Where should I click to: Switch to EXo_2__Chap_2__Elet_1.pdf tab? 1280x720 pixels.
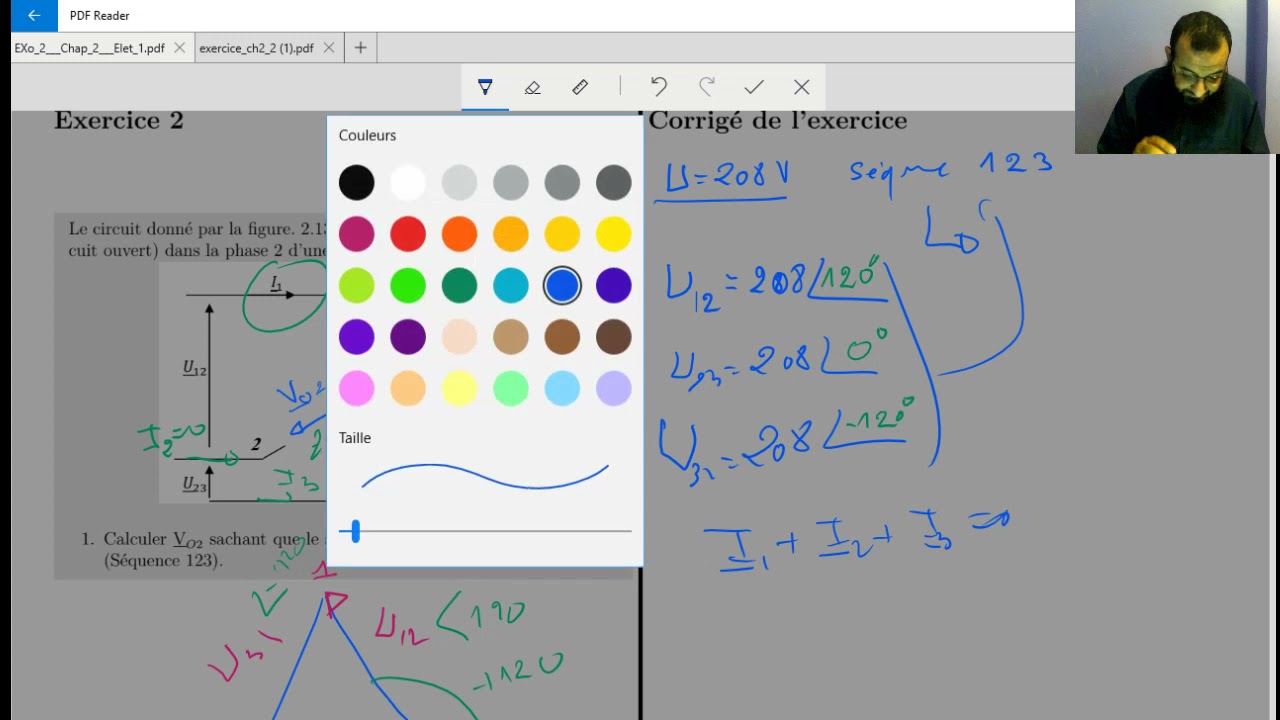point(90,48)
